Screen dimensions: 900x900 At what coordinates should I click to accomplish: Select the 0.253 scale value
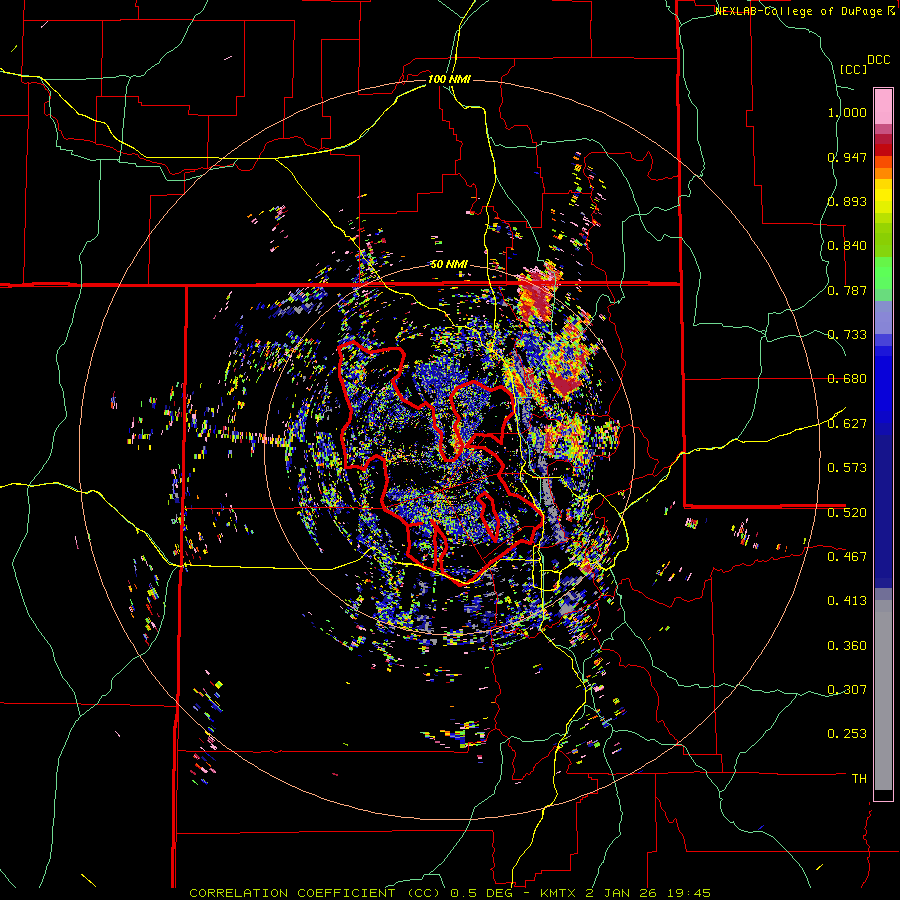pyautogui.click(x=847, y=734)
